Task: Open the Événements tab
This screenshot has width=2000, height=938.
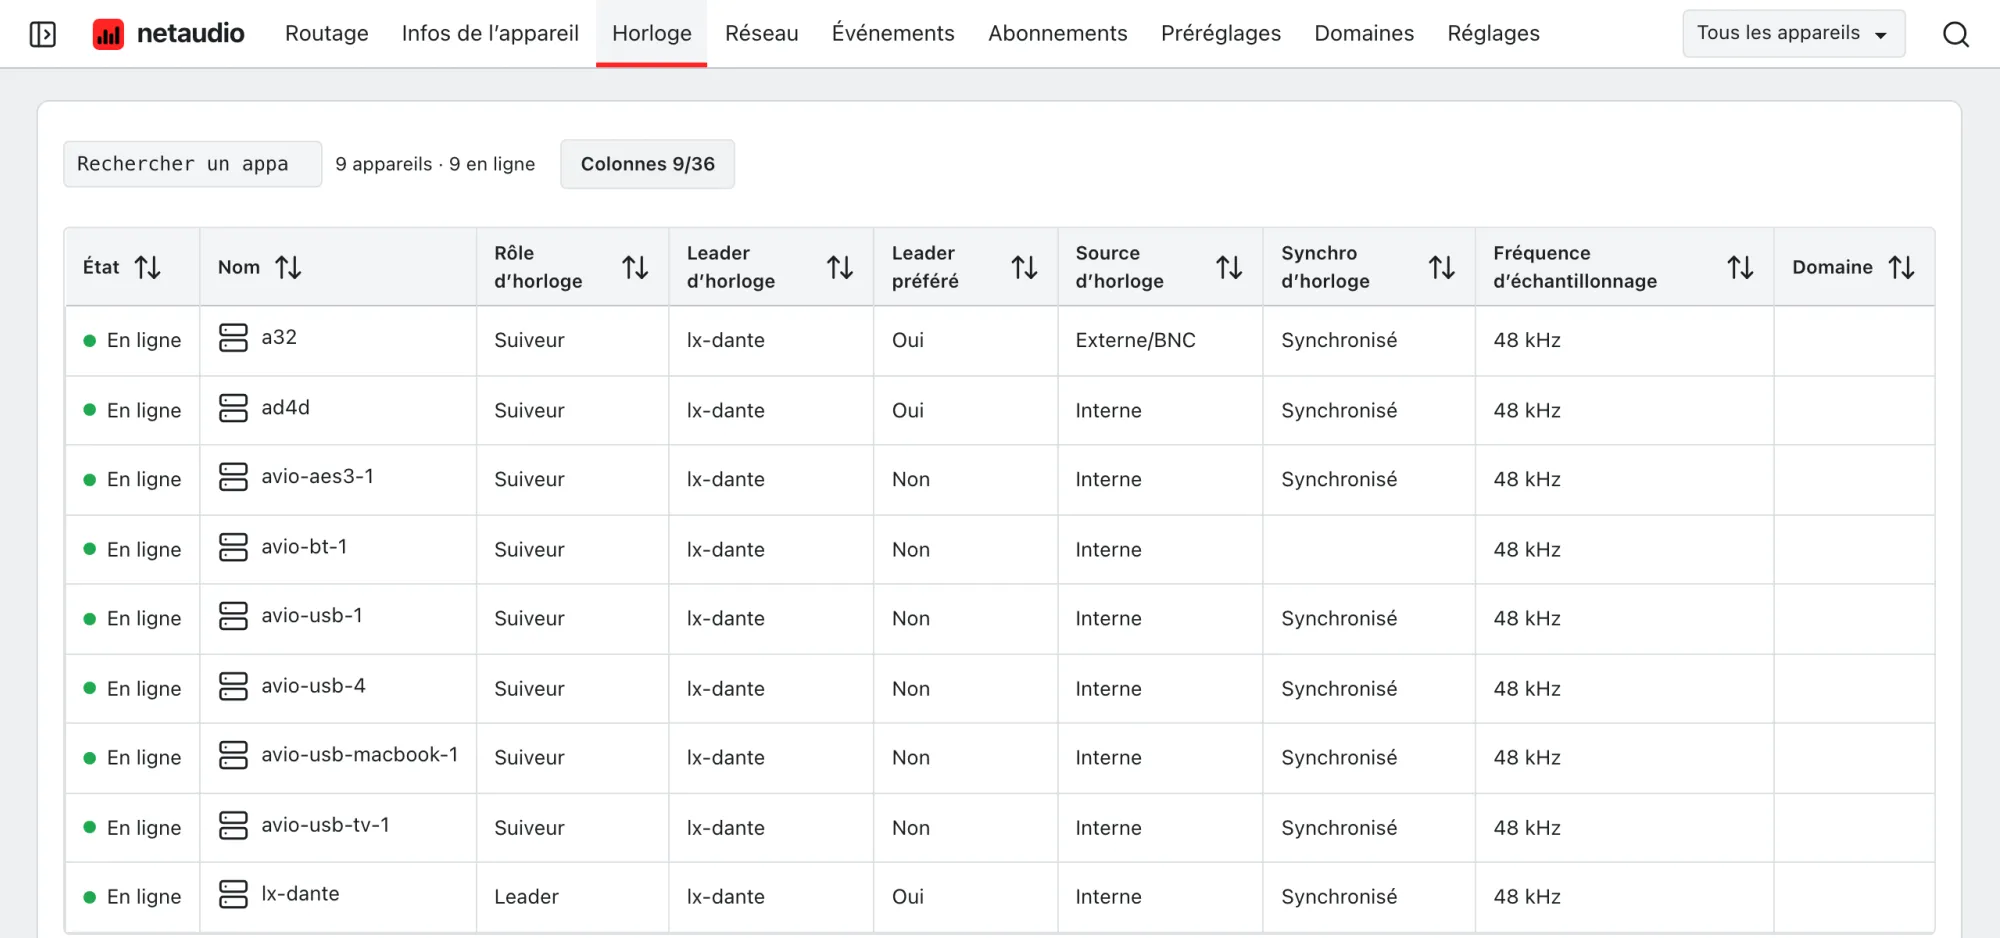Action: pos(893,33)
